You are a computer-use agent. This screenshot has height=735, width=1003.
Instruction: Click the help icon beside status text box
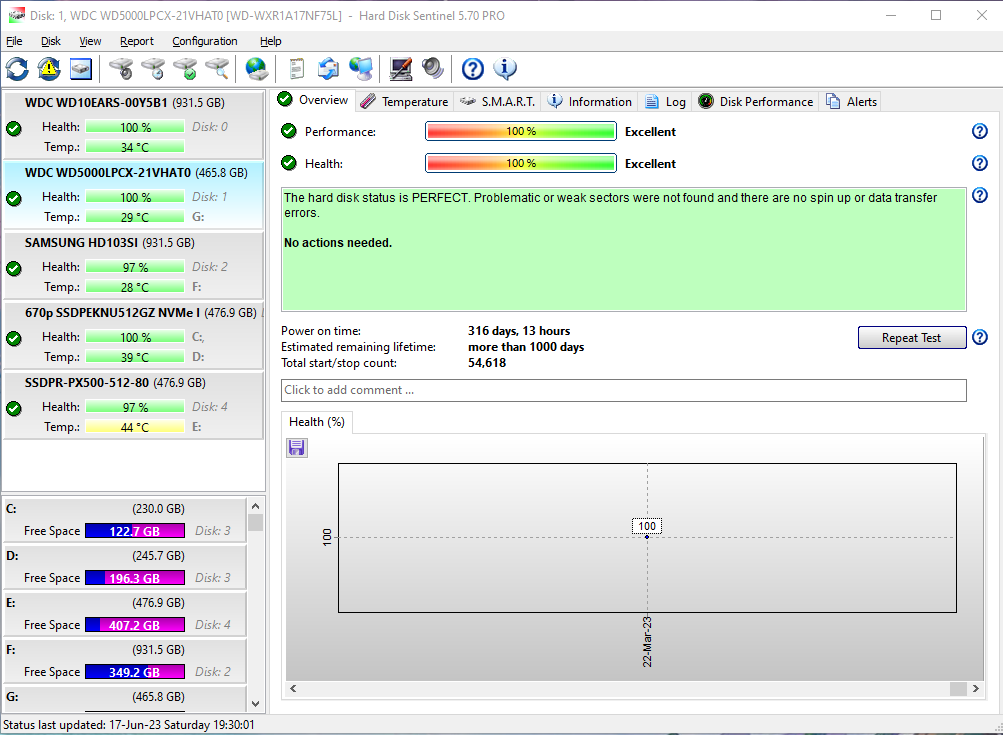[x=979, y=195]
